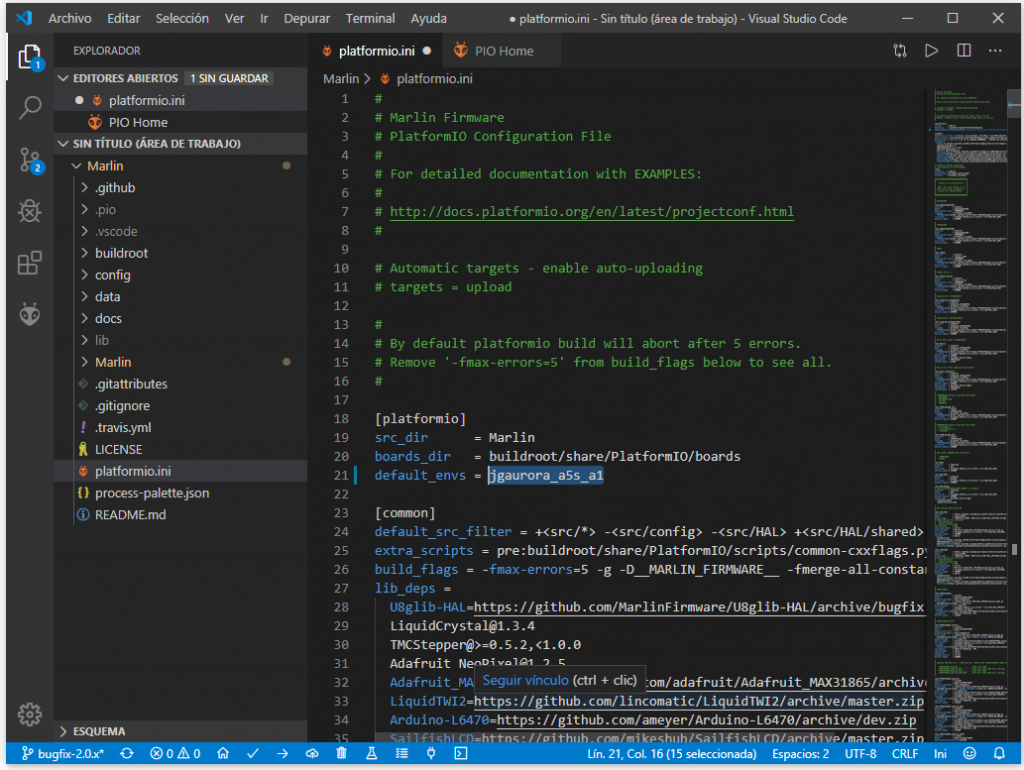Click the split editor icon
Image resolution: width=1024 pixels, height=770 pixels.
tap(963, 50)
